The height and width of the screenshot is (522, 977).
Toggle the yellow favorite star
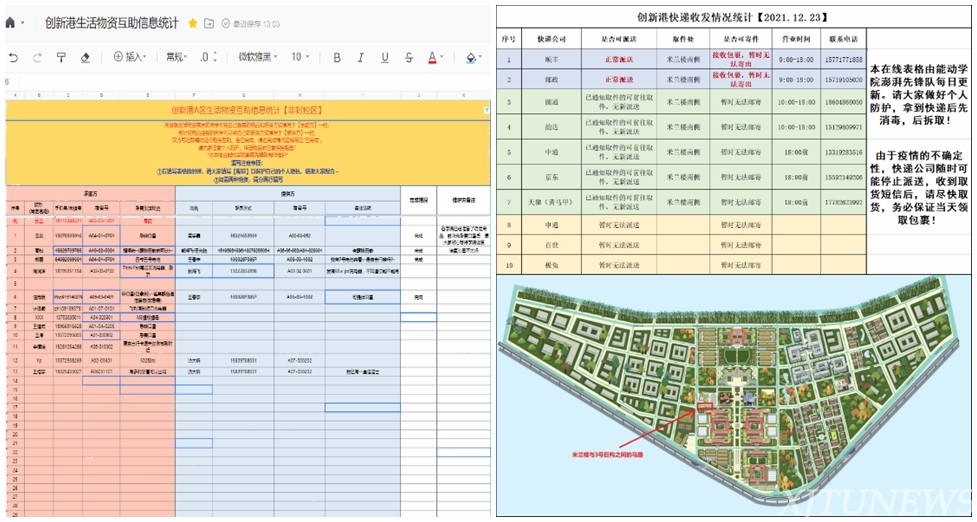[x=193, y=23]
